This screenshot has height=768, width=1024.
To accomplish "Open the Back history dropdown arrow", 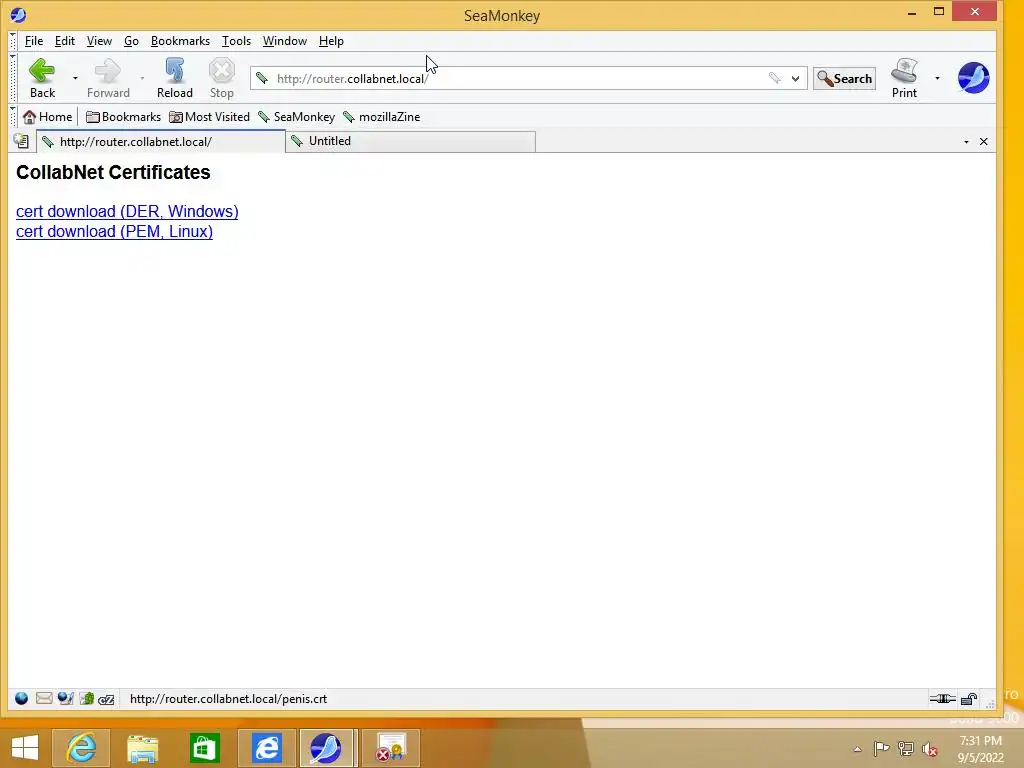I will click(x=75, y=78).
